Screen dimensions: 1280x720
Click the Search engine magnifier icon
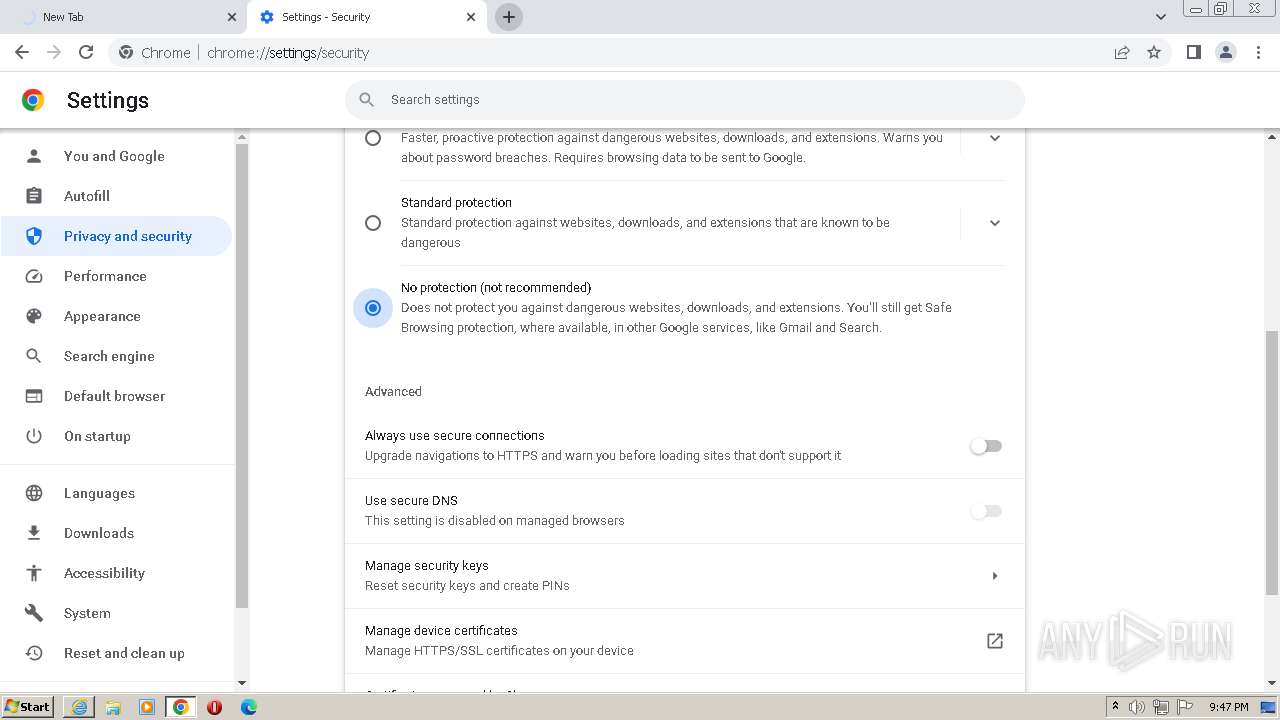pyautogui.click(x=34, y=356)
